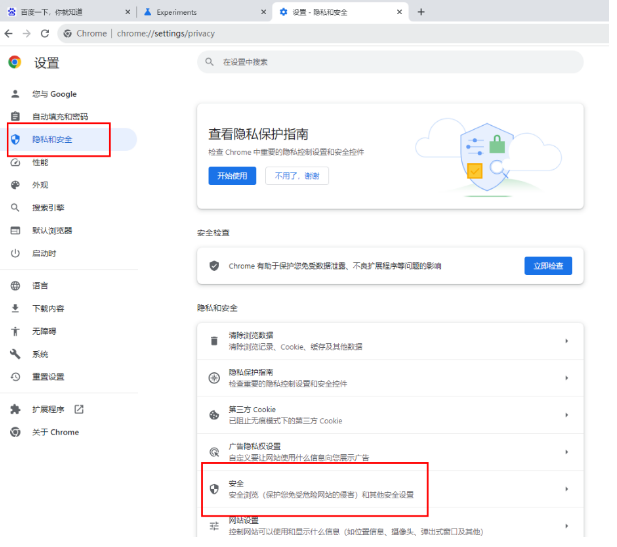Click the sliders icon for 网站设置

[x=214, y=526]
